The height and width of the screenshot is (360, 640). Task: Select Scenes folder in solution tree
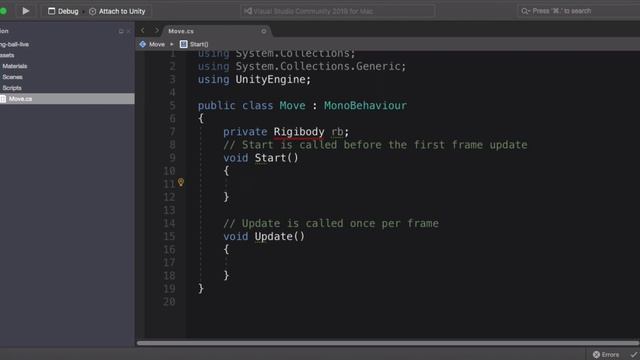[x=12, y=77]
